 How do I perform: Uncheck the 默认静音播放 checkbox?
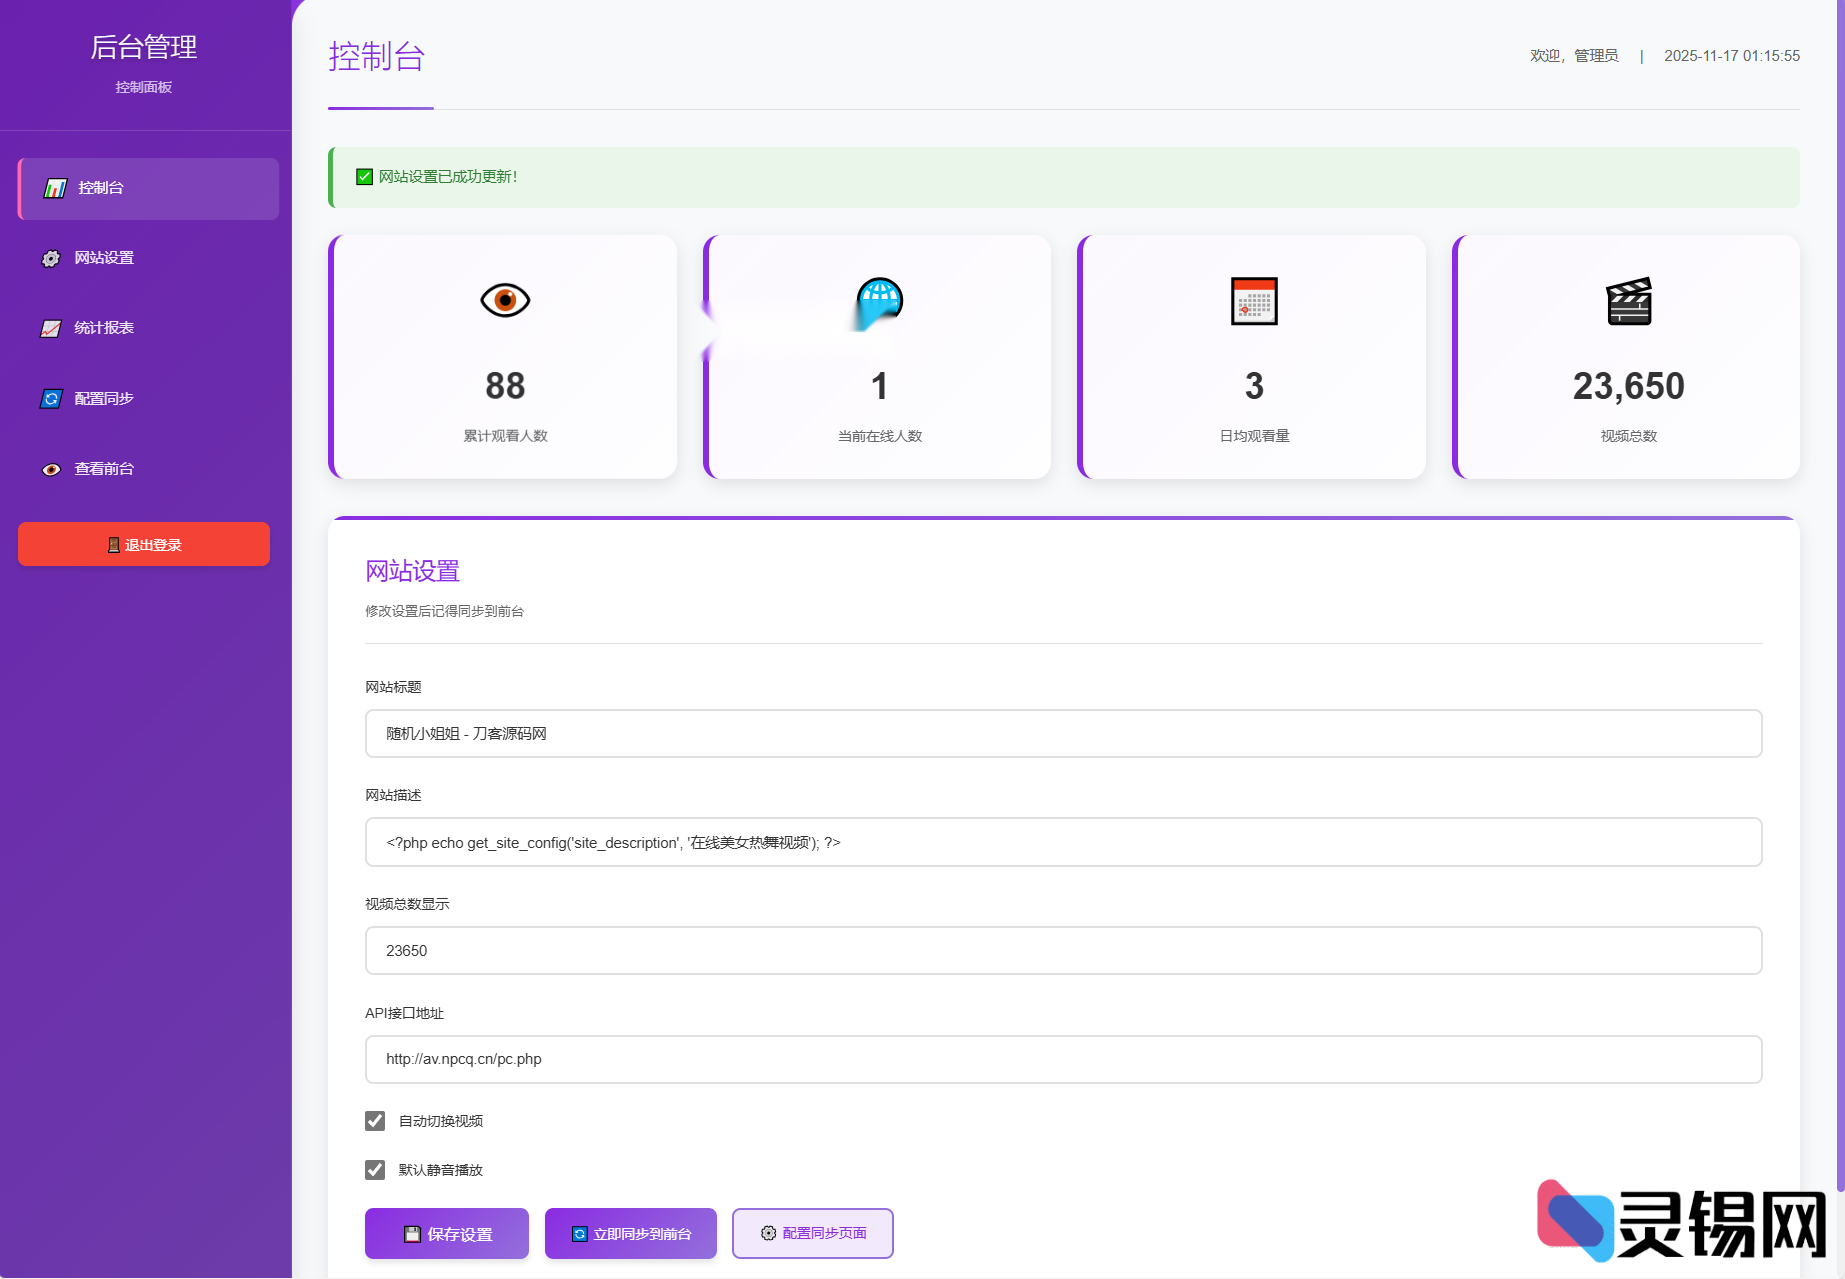[375, 1170]
